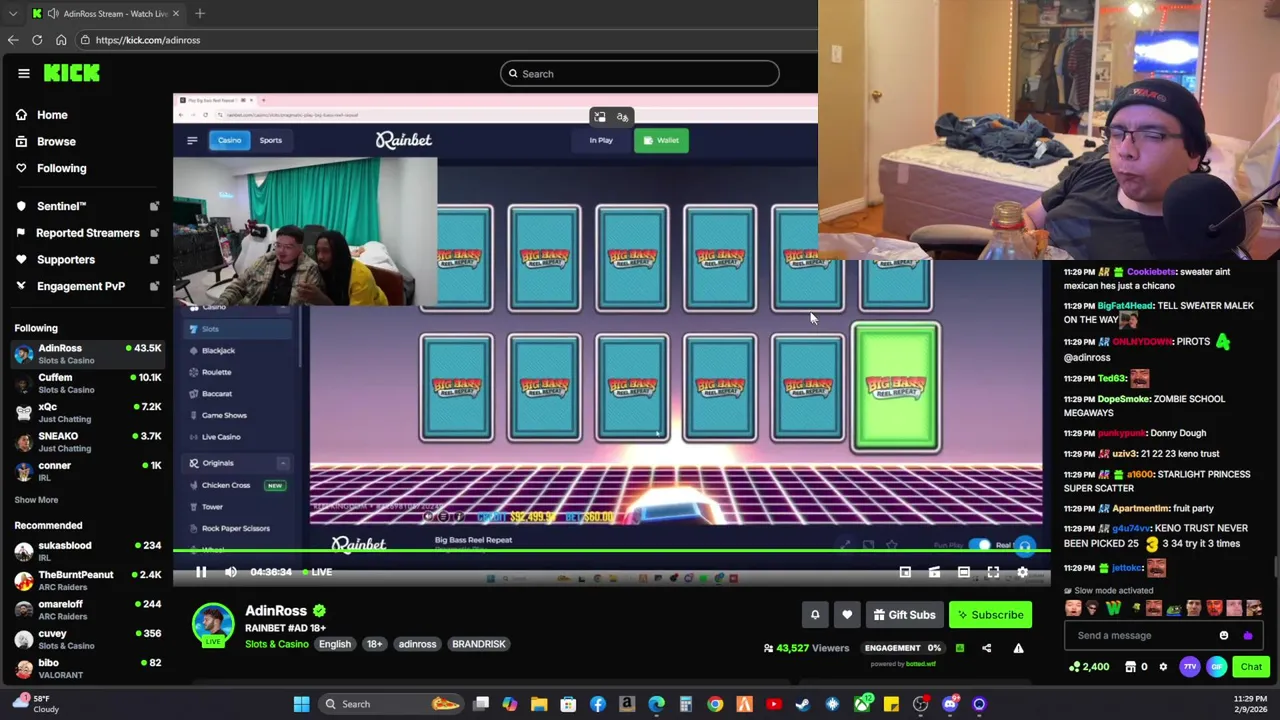The image size is (1280, 720).
Task: Click Gift Subs button
Action: (904, 615)
